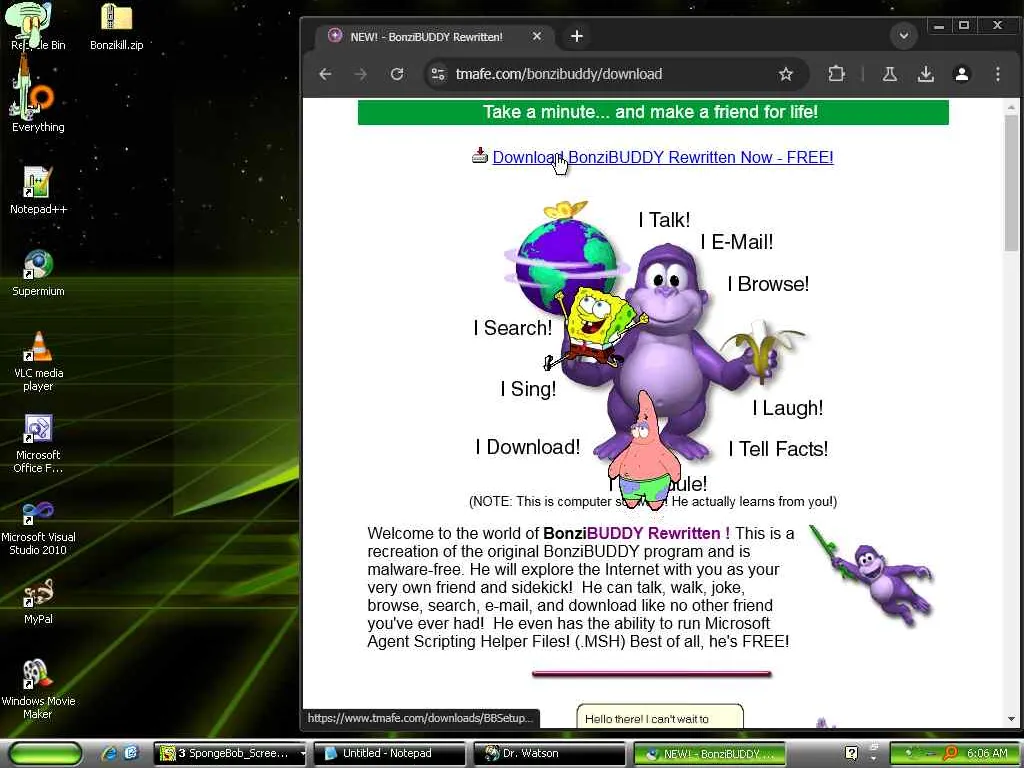The height and width of the screenshot is (768, 1024).
Task: Click NEW! - BonziBUDDY taskbar button
Action: click(709, 753)
